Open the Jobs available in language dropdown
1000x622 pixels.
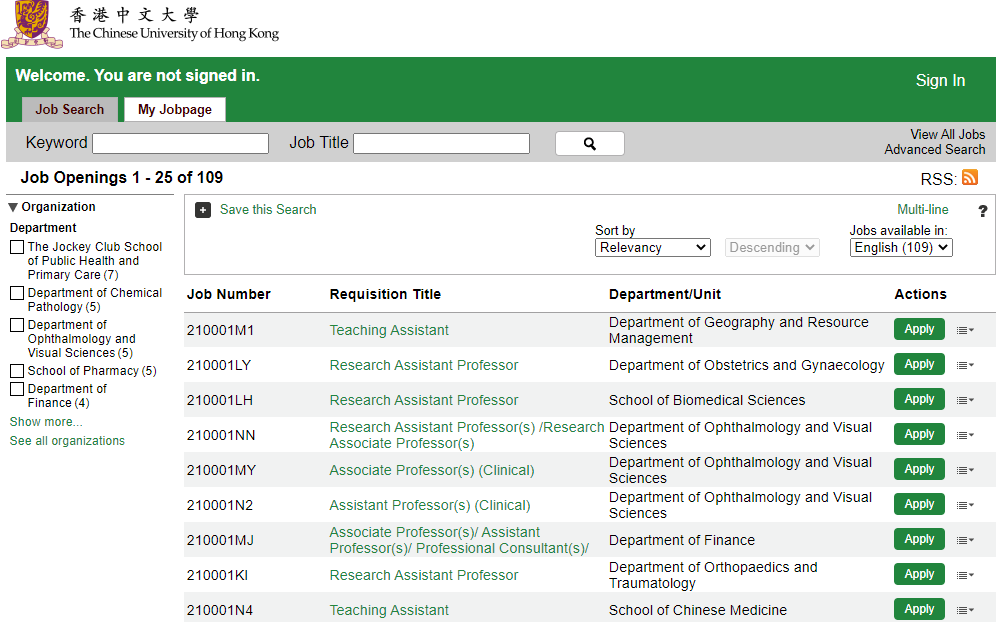(901, 248)
